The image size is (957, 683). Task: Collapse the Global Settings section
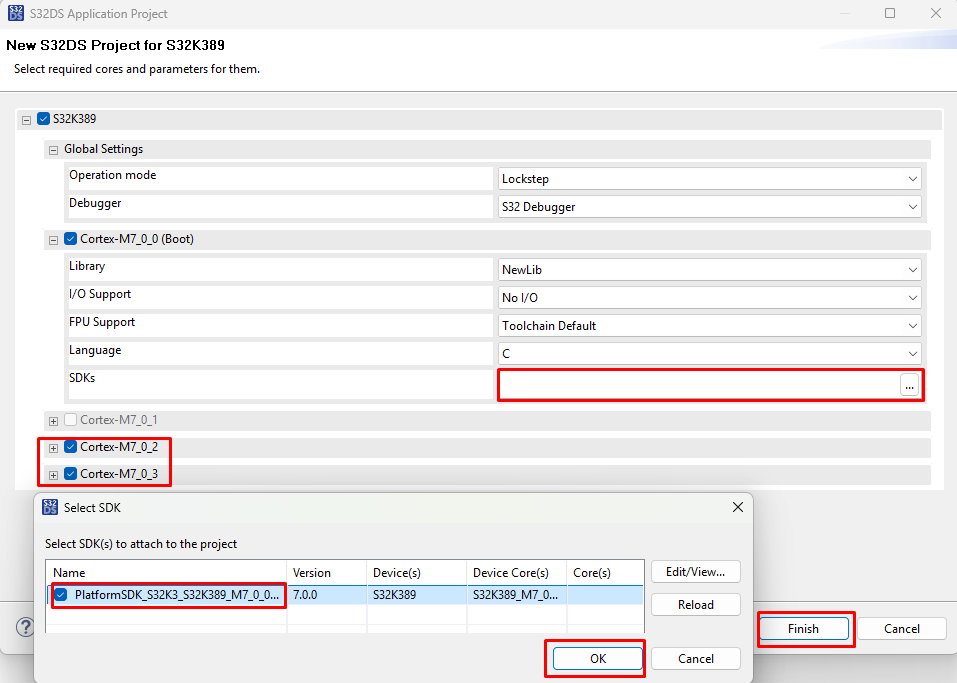(54, 150)
